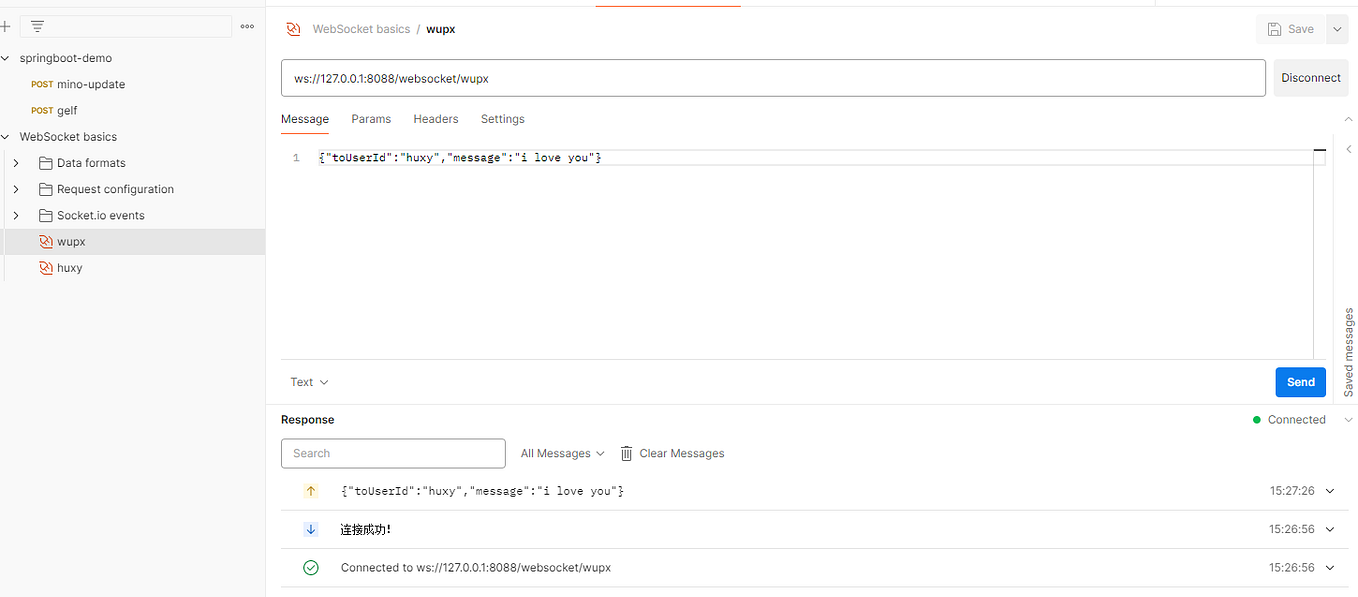Expand the Socket.io events folder
1358x597 pixels.
point(16,215)
